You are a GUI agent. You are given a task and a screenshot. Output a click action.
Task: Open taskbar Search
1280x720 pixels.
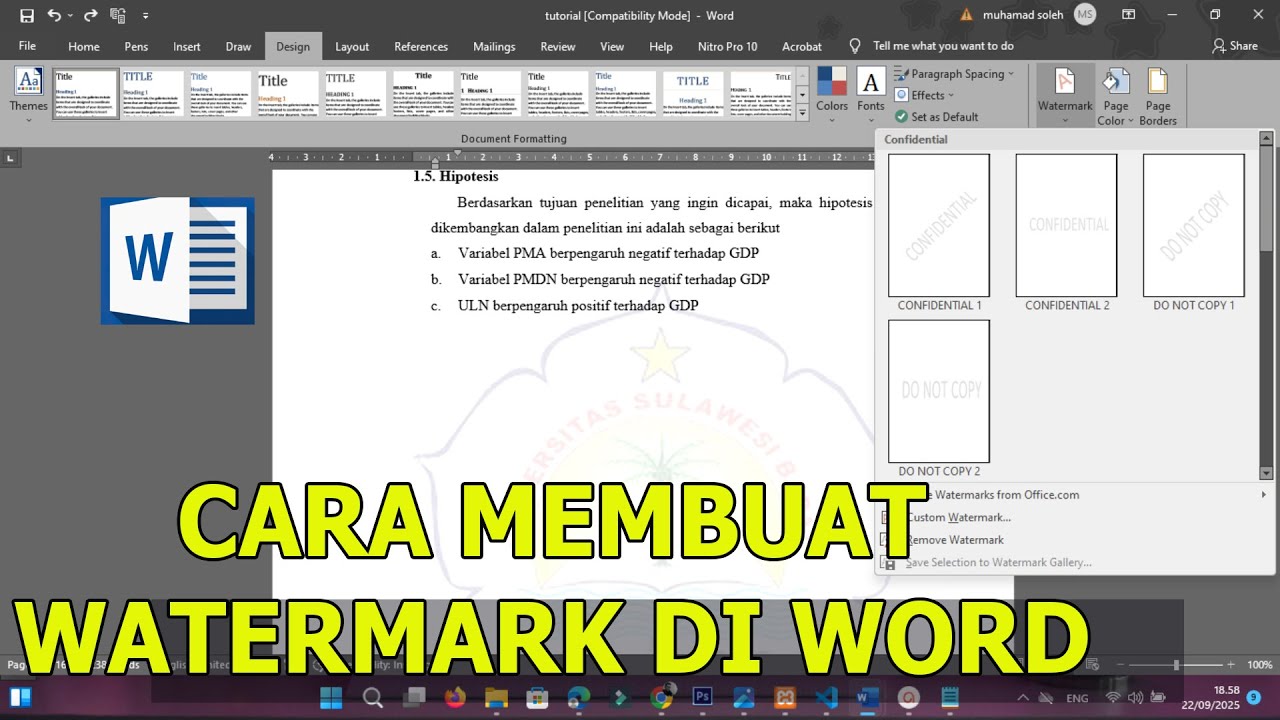pyautogui.click(x=372, y=697)
